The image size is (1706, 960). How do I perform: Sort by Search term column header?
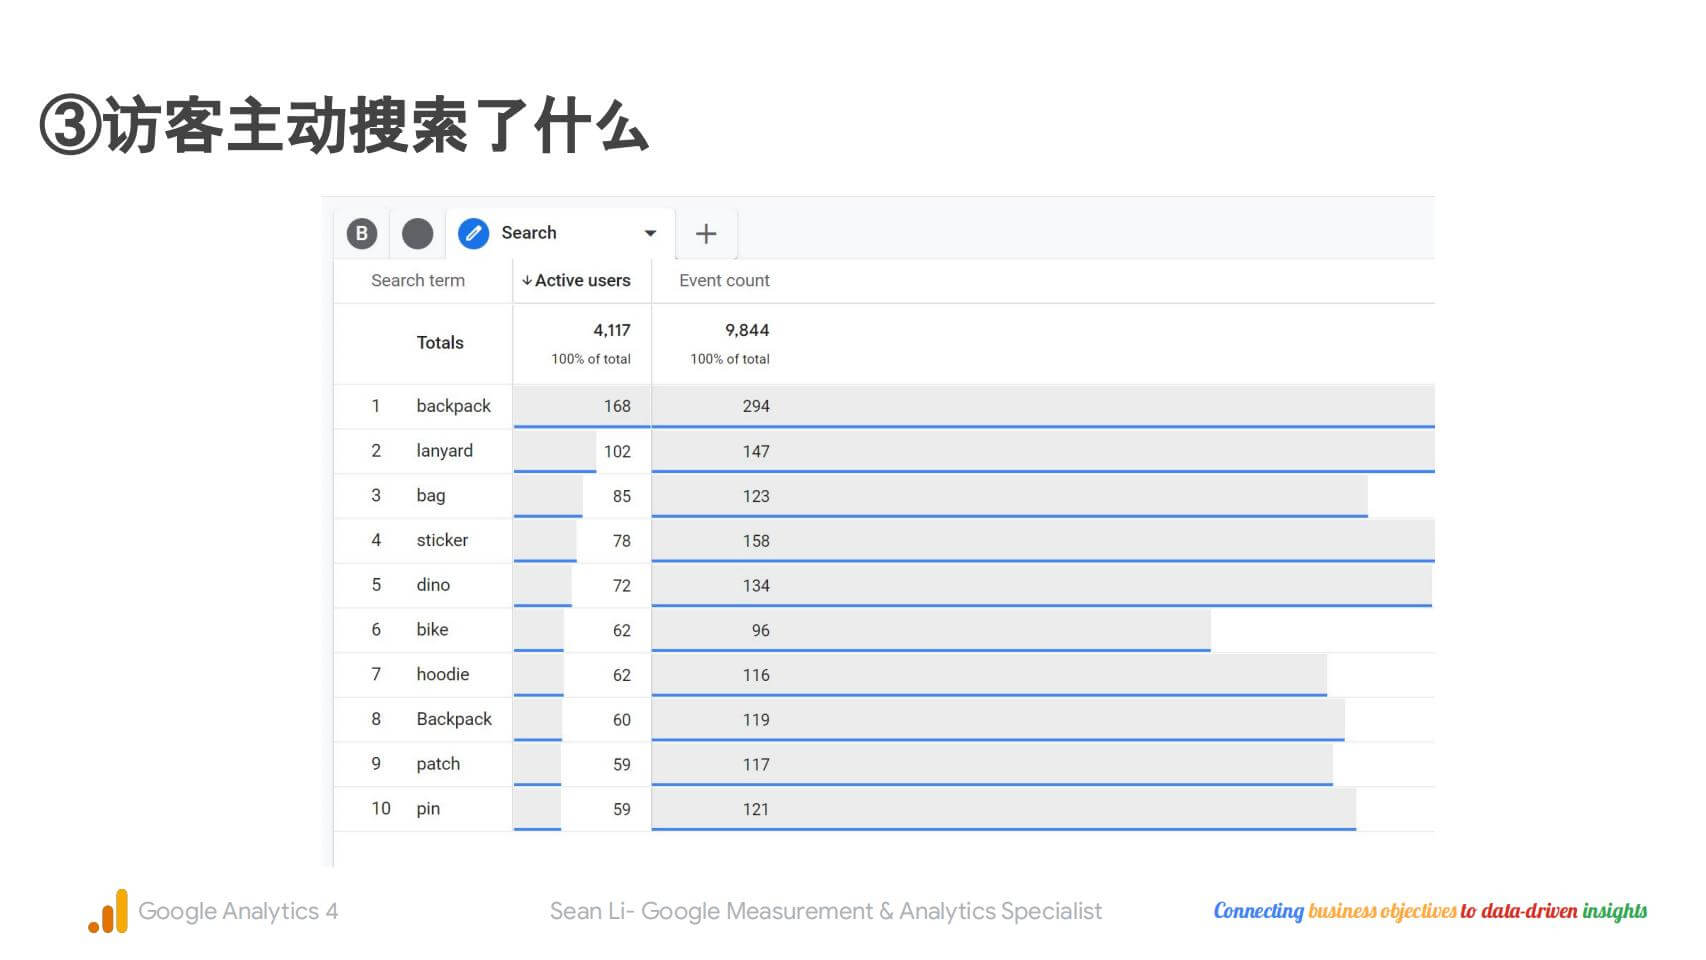point(418,281)
